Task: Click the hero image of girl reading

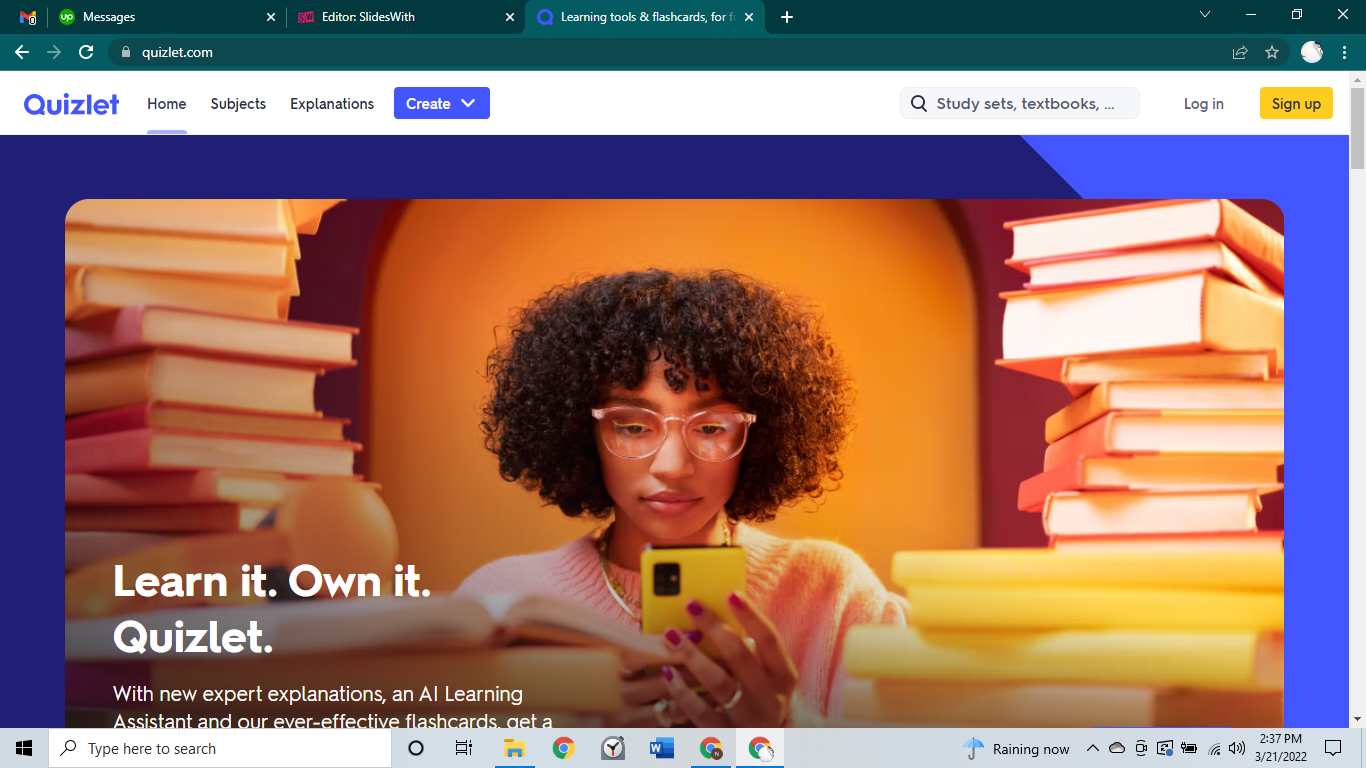Action: [674, 463]
